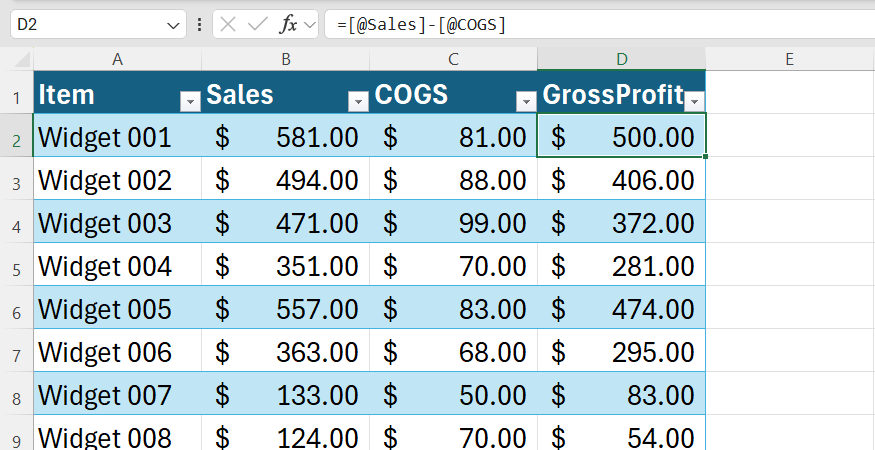The width and height of the screenshot is (875, 450).
Task: Select the Widget 004 cell
Action: [117, 265]
